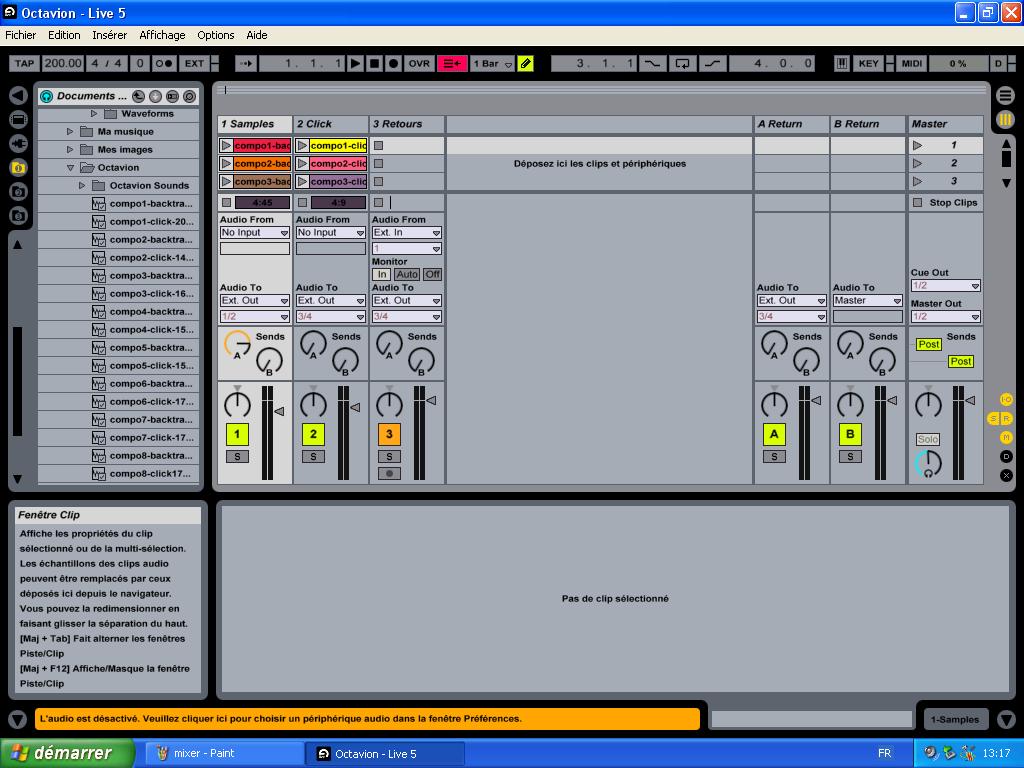Viewport: 1024px width, 768px height.
Task: Open the Fichier menu
Action: pos(21,35)
